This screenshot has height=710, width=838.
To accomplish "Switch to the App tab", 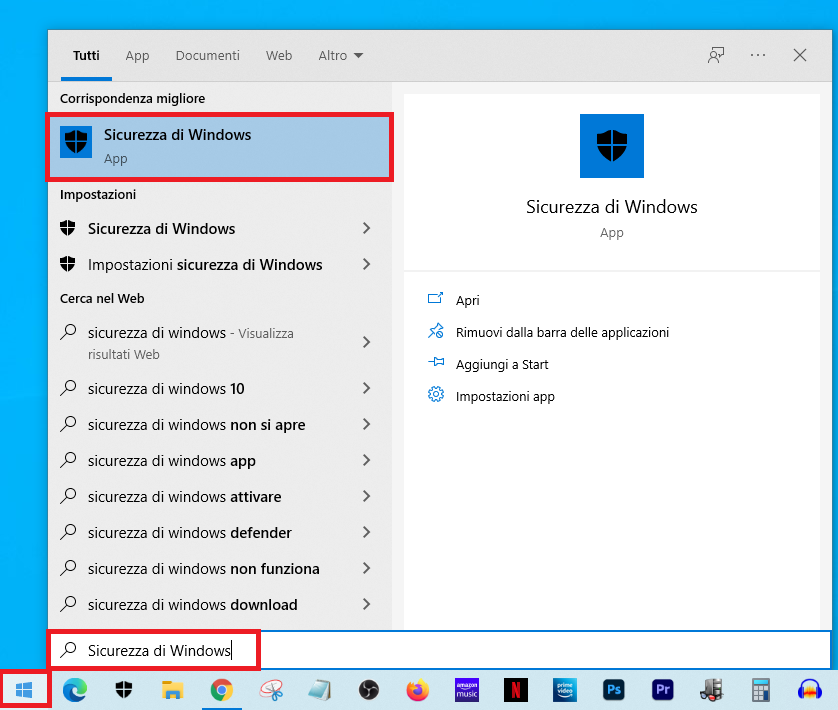I will click(137, 56).
